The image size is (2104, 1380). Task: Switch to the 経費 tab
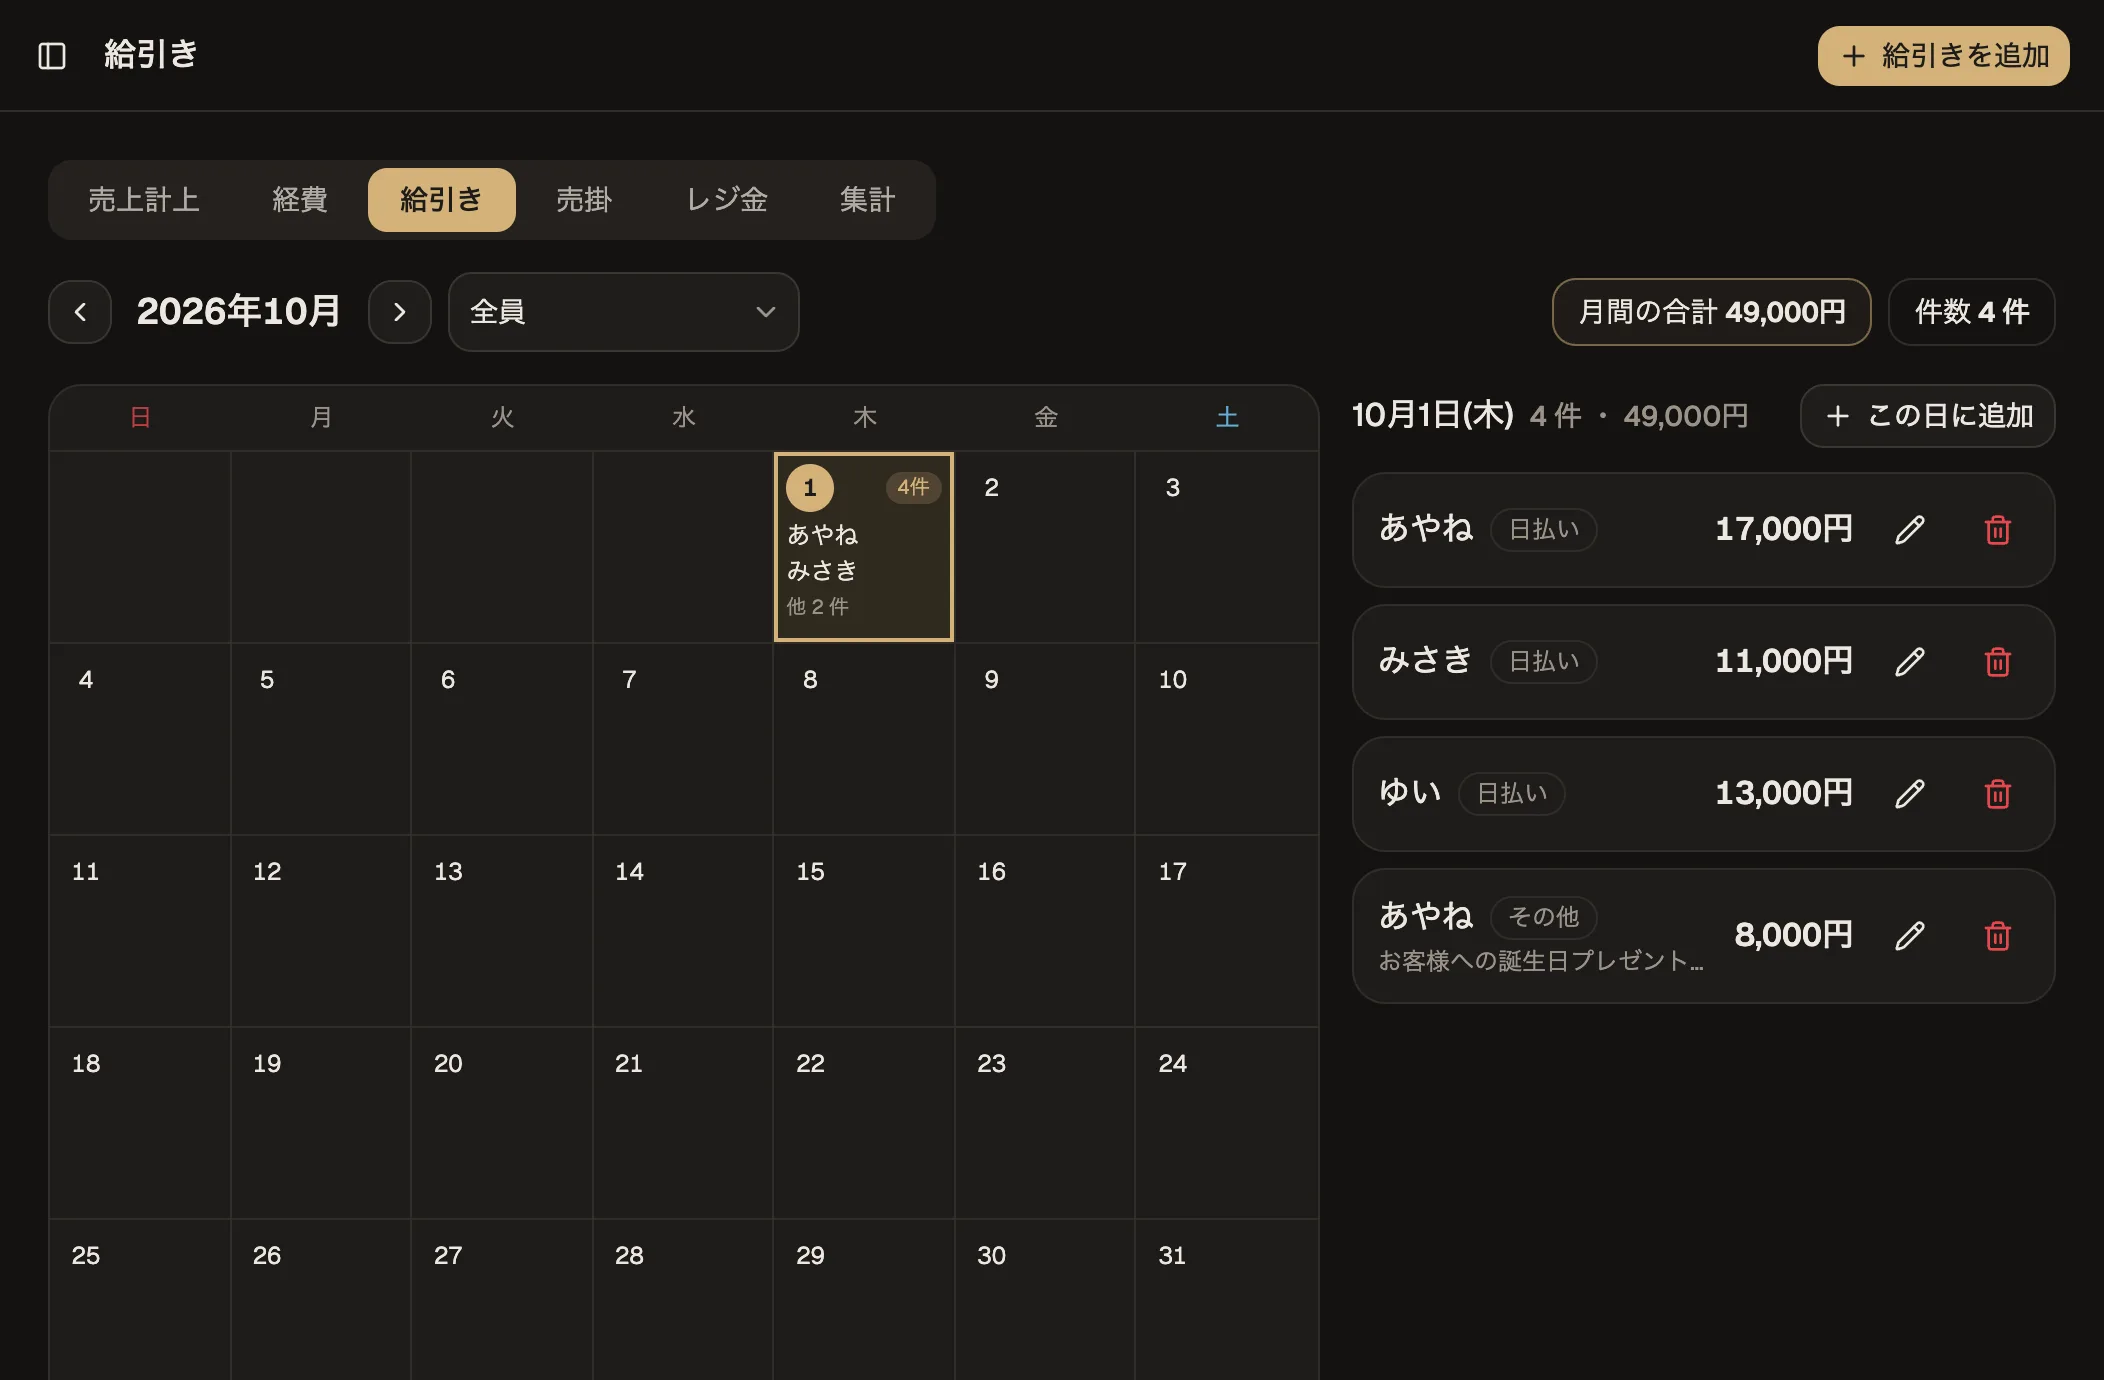pos(300,200)
